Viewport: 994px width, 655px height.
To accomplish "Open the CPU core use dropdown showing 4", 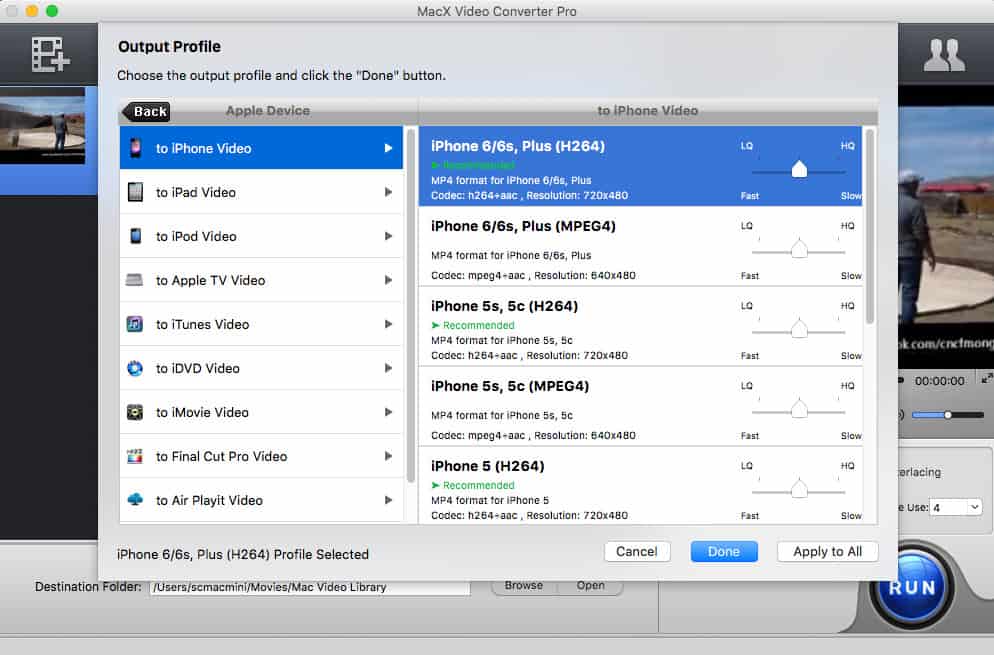I will [x=956, y=507].
